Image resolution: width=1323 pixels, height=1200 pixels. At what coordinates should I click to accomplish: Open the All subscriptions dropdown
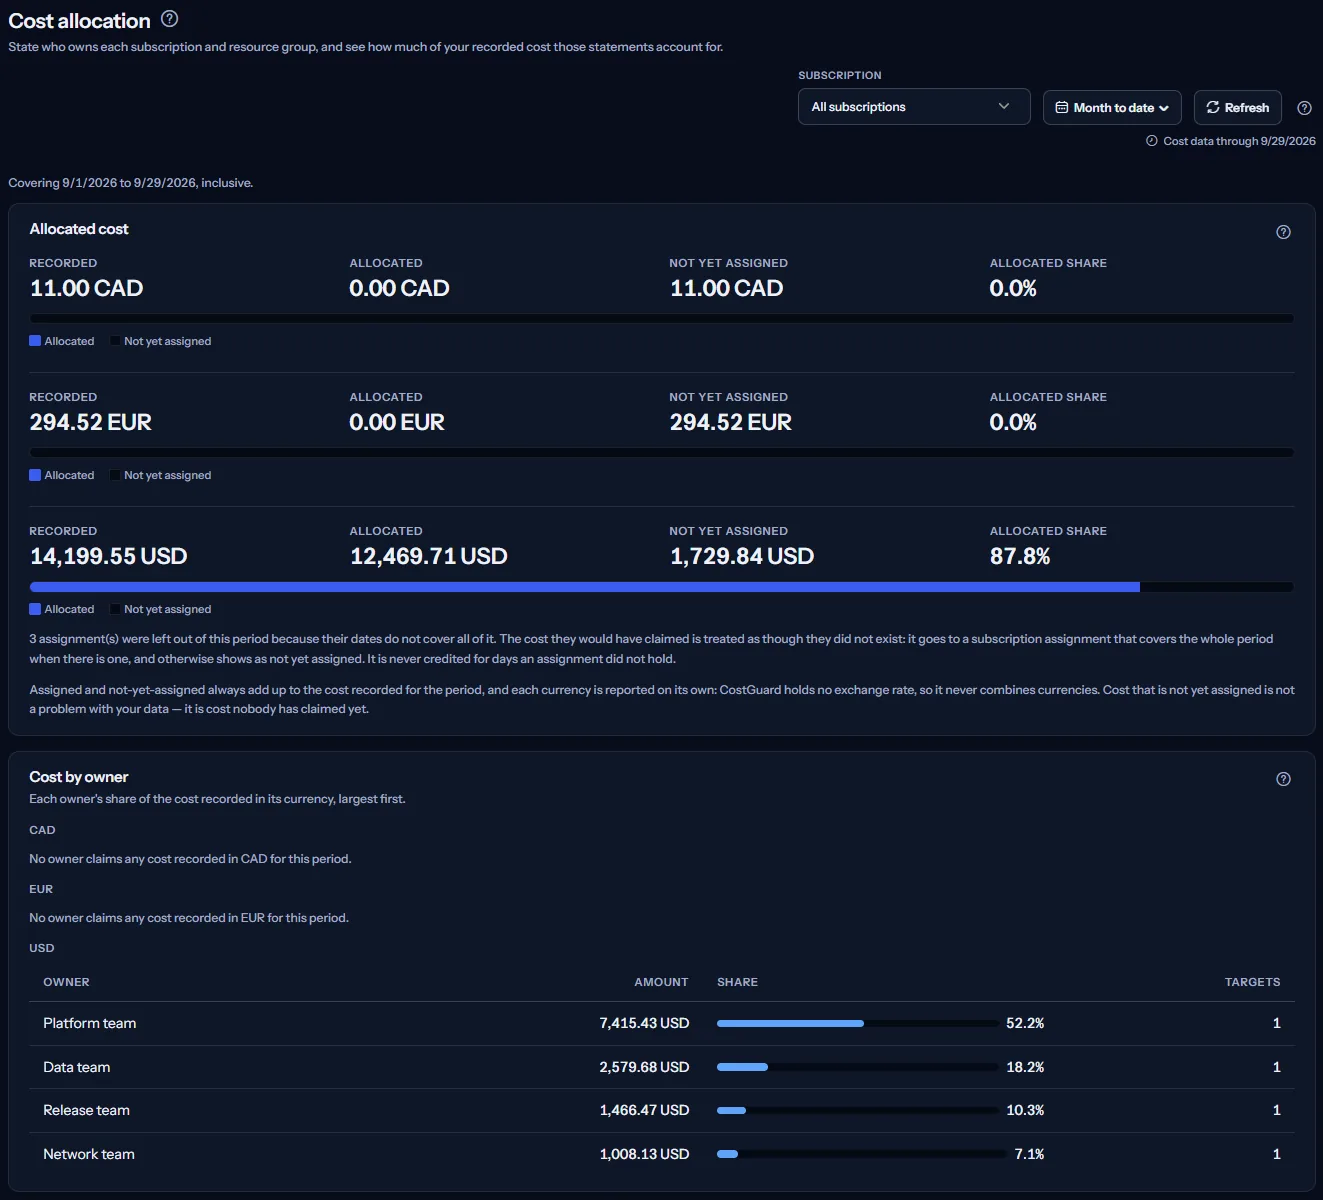point(914,107)
